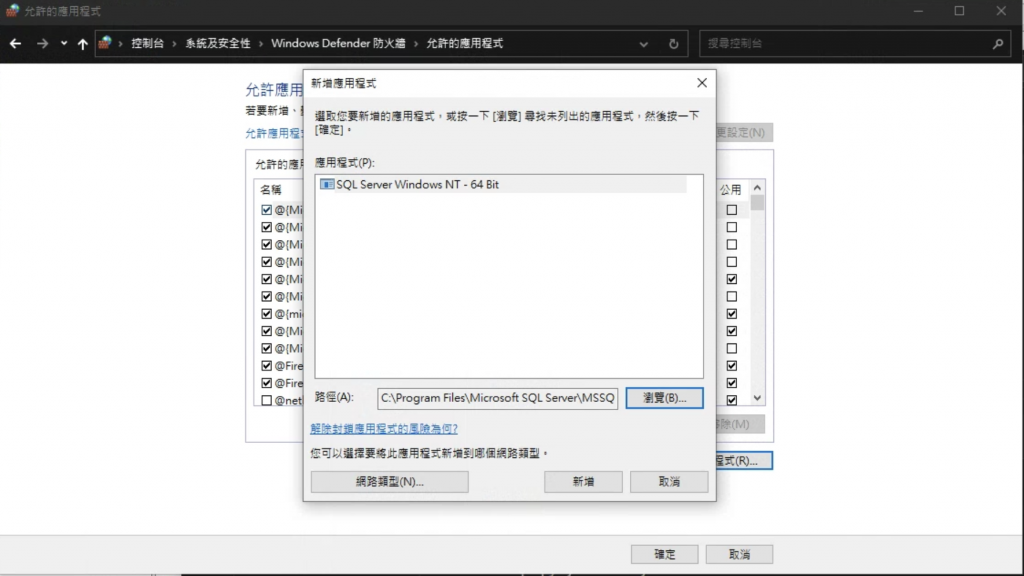Screen dimensions: 1024x576
Task: Open 系統及安全性 breadcrumb
Action: pyautogui.click(x=217, y=43)
